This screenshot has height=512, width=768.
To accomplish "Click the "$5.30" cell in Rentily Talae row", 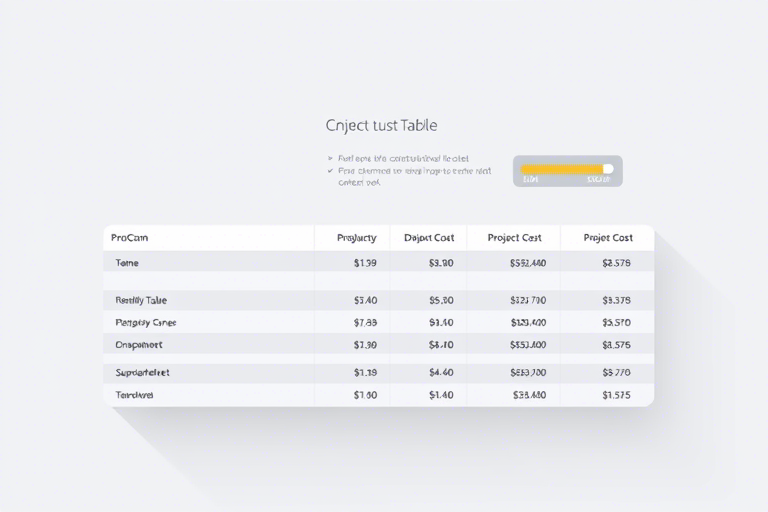I will pos(441,300).
